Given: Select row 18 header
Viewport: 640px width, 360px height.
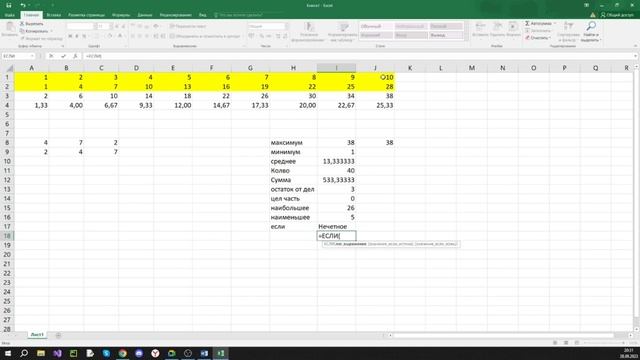Looking at the screenshot, I should pos(7,236).
